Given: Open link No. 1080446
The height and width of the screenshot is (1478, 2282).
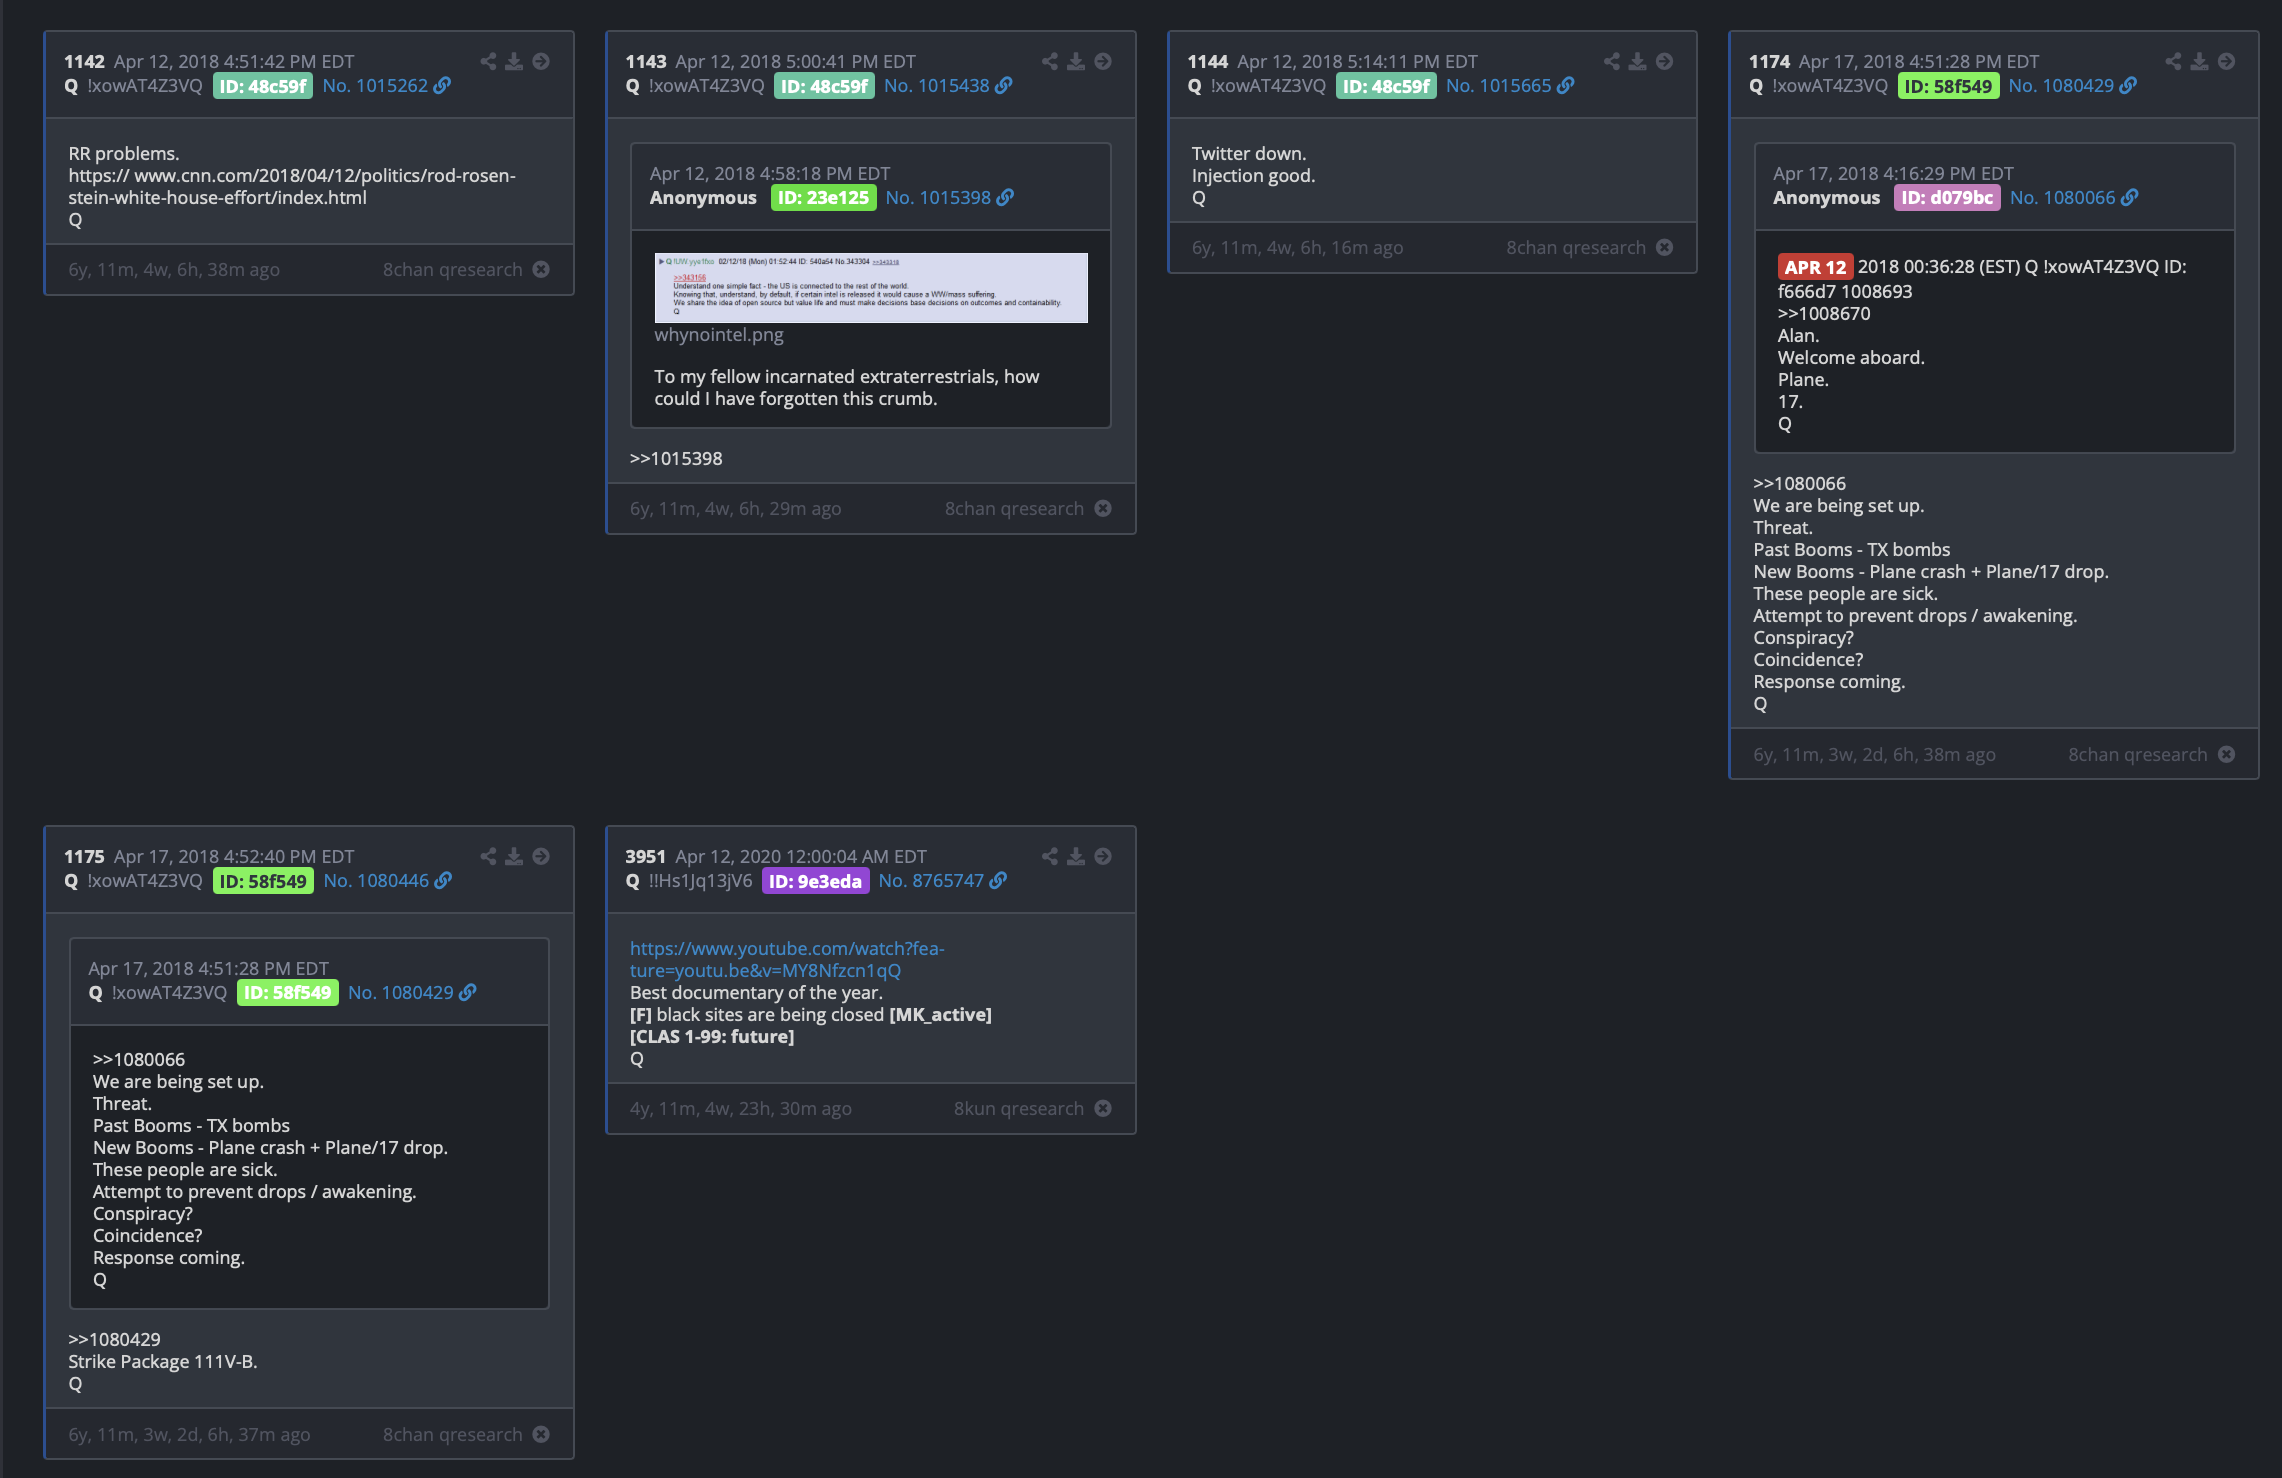Looking at the screenshot, I should click(x=387, y=881).
